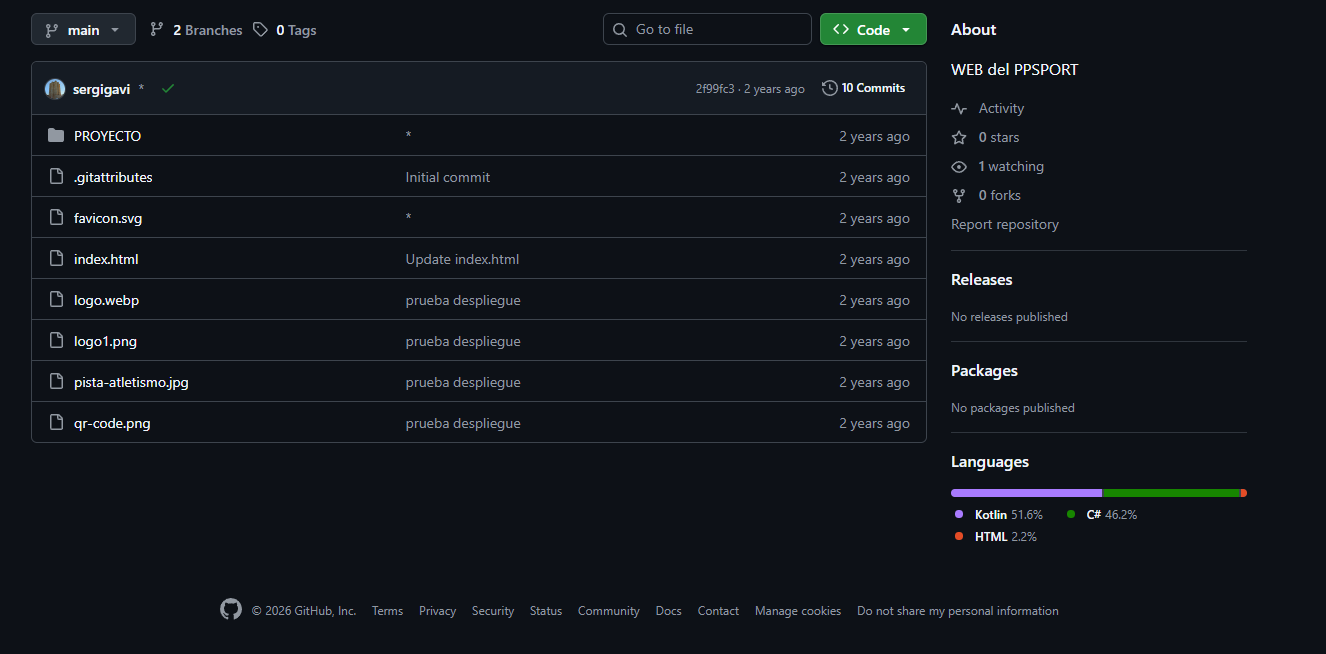Image resolution: width=1326 pixels, height=654 pixels.
Task: Click the GitHub logo in footer
Action: [x=231, y=610]
